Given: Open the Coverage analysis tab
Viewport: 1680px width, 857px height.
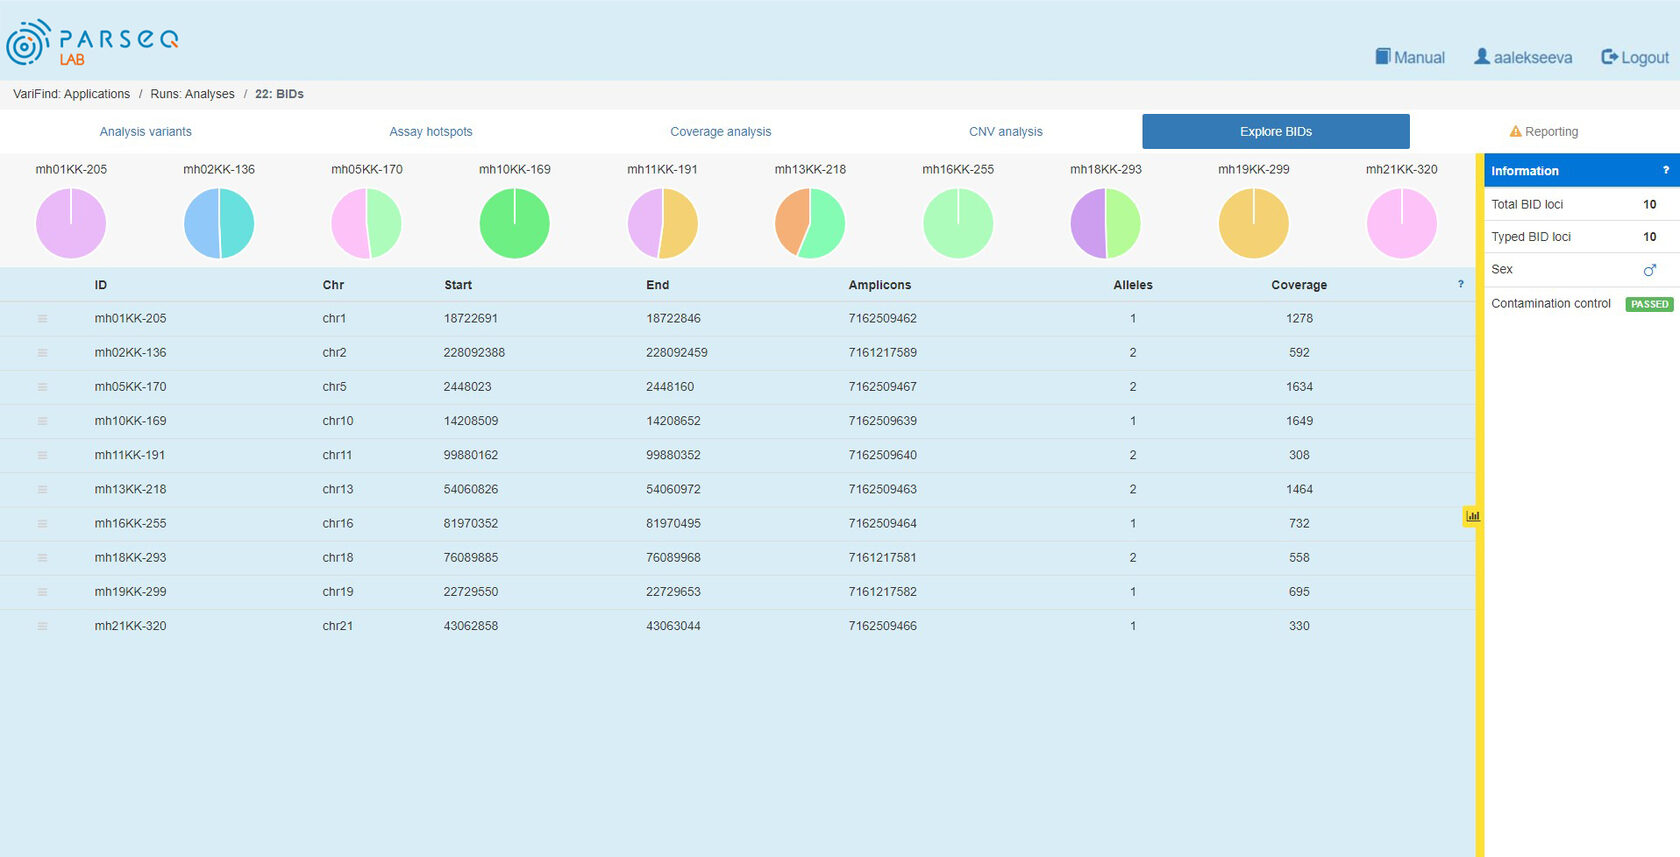Looking at the screenshot, I should pyautogui.click(x=721, y=131).
